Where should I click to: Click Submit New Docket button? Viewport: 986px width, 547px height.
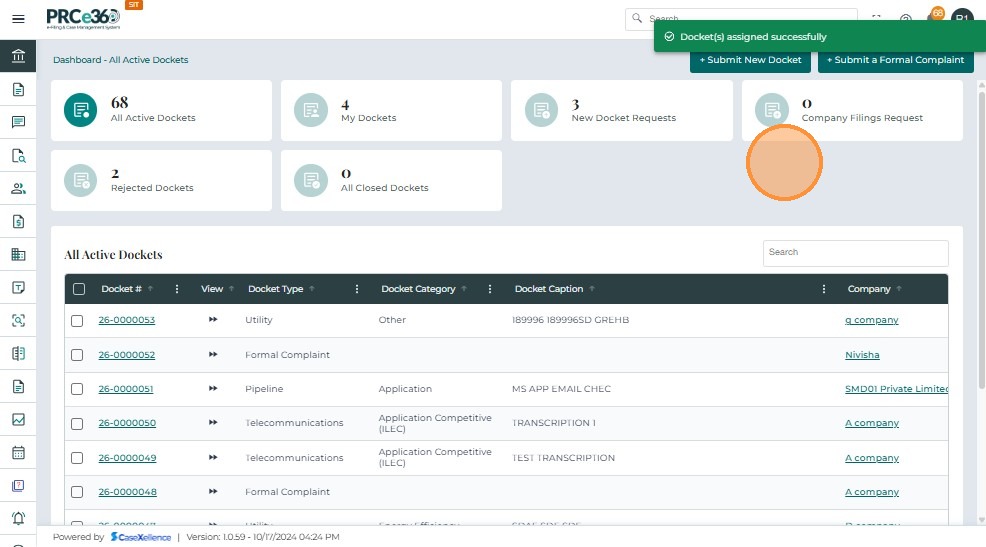point(750,60)
